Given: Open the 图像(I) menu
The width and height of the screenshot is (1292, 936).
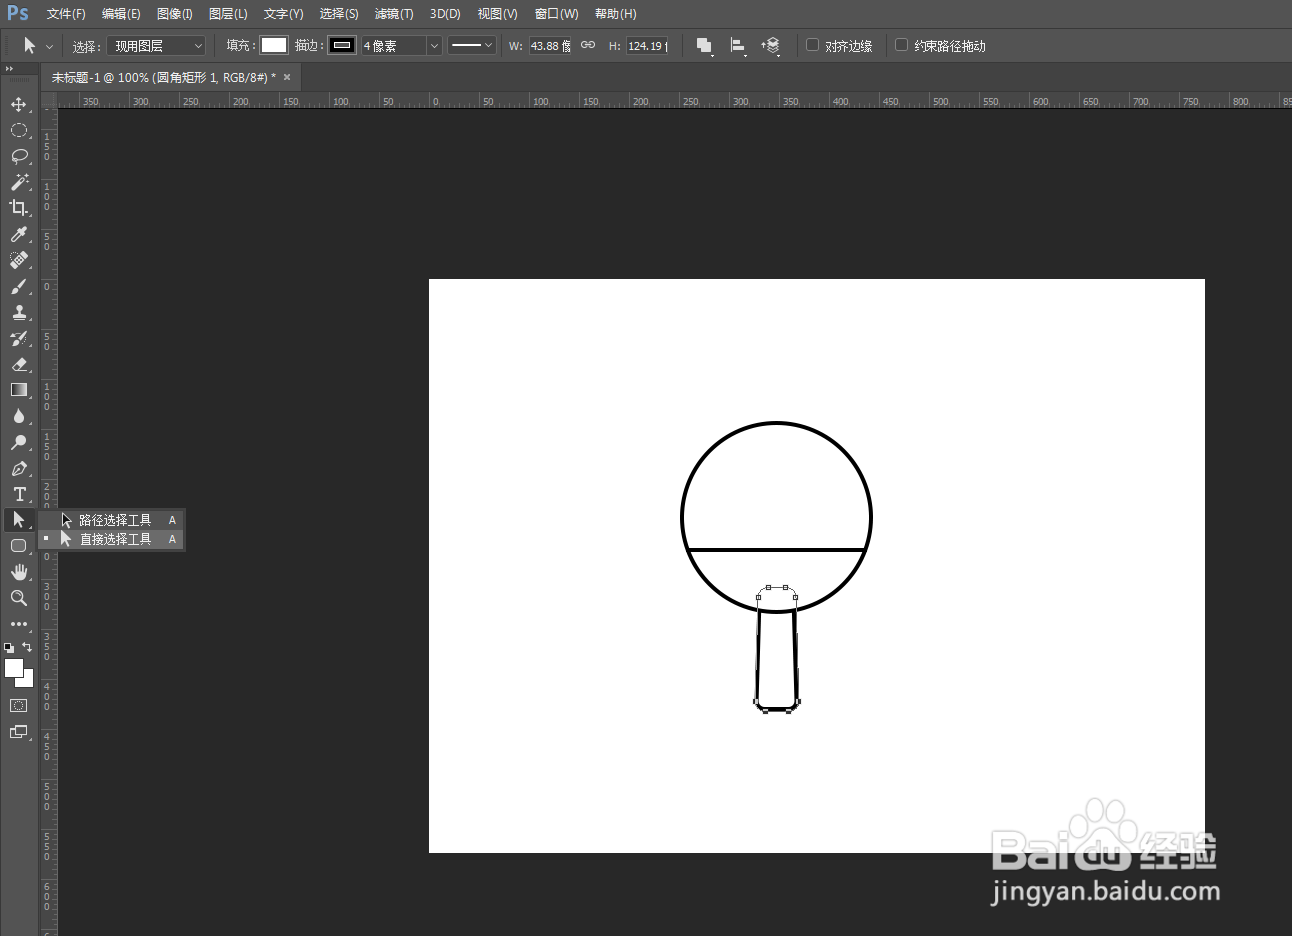Looking at the screenshot, I should tap(175, 14).
